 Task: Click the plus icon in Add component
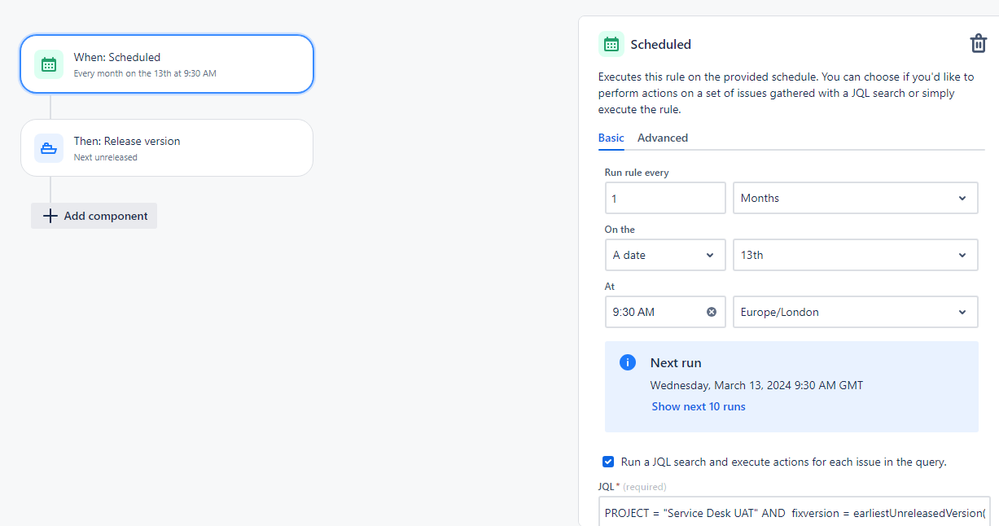click(x=50, y=216)
